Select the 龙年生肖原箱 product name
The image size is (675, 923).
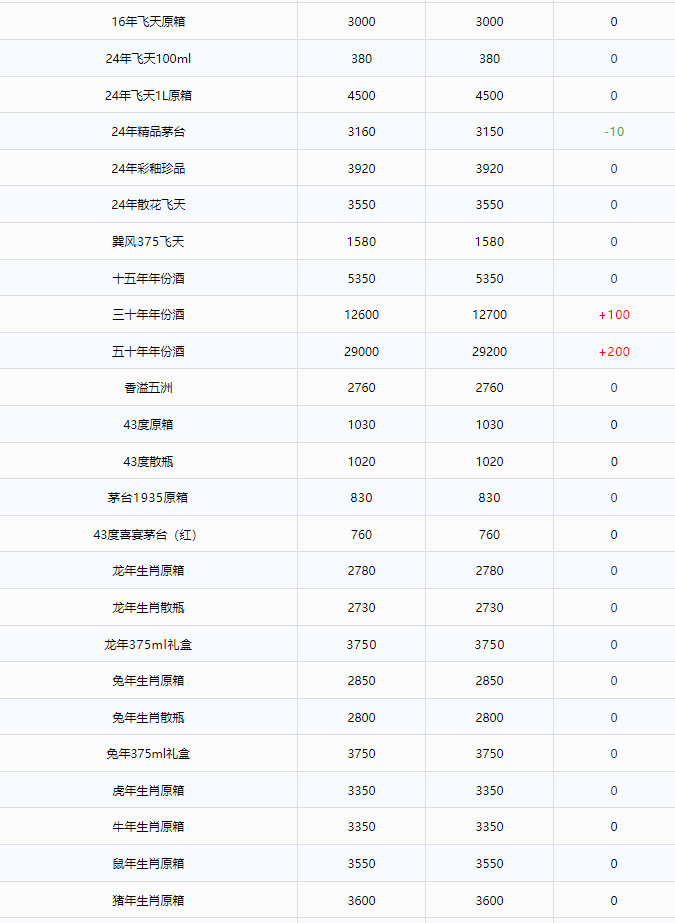pos(148,571)
